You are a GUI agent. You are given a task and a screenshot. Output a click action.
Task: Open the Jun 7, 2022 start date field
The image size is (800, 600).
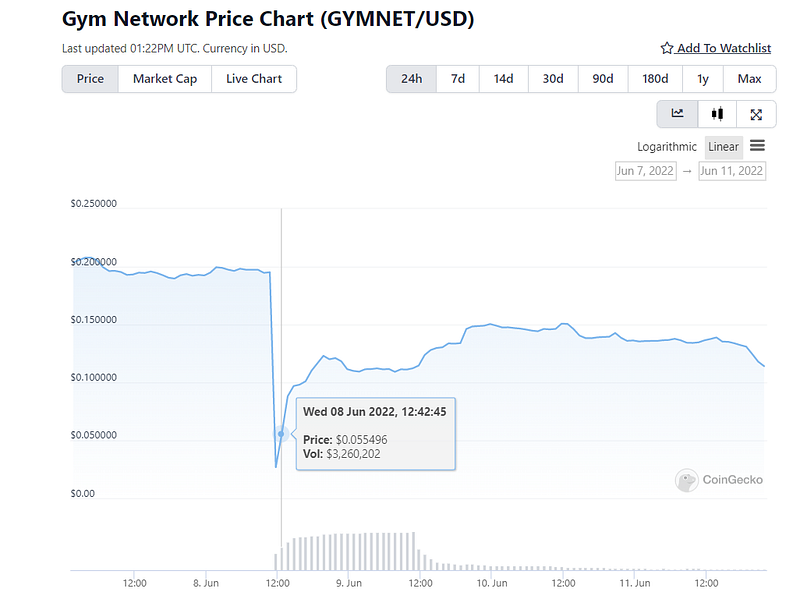coord(645,171)
